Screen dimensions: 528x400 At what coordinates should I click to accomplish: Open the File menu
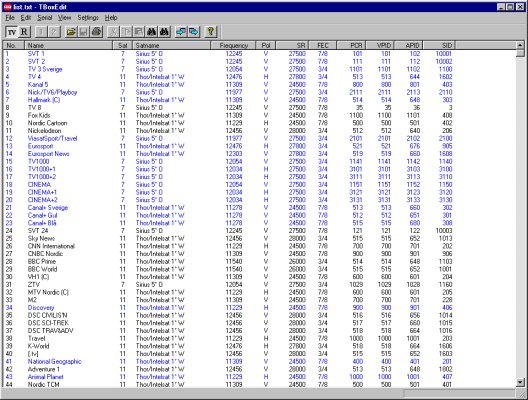tap(10, 18)
